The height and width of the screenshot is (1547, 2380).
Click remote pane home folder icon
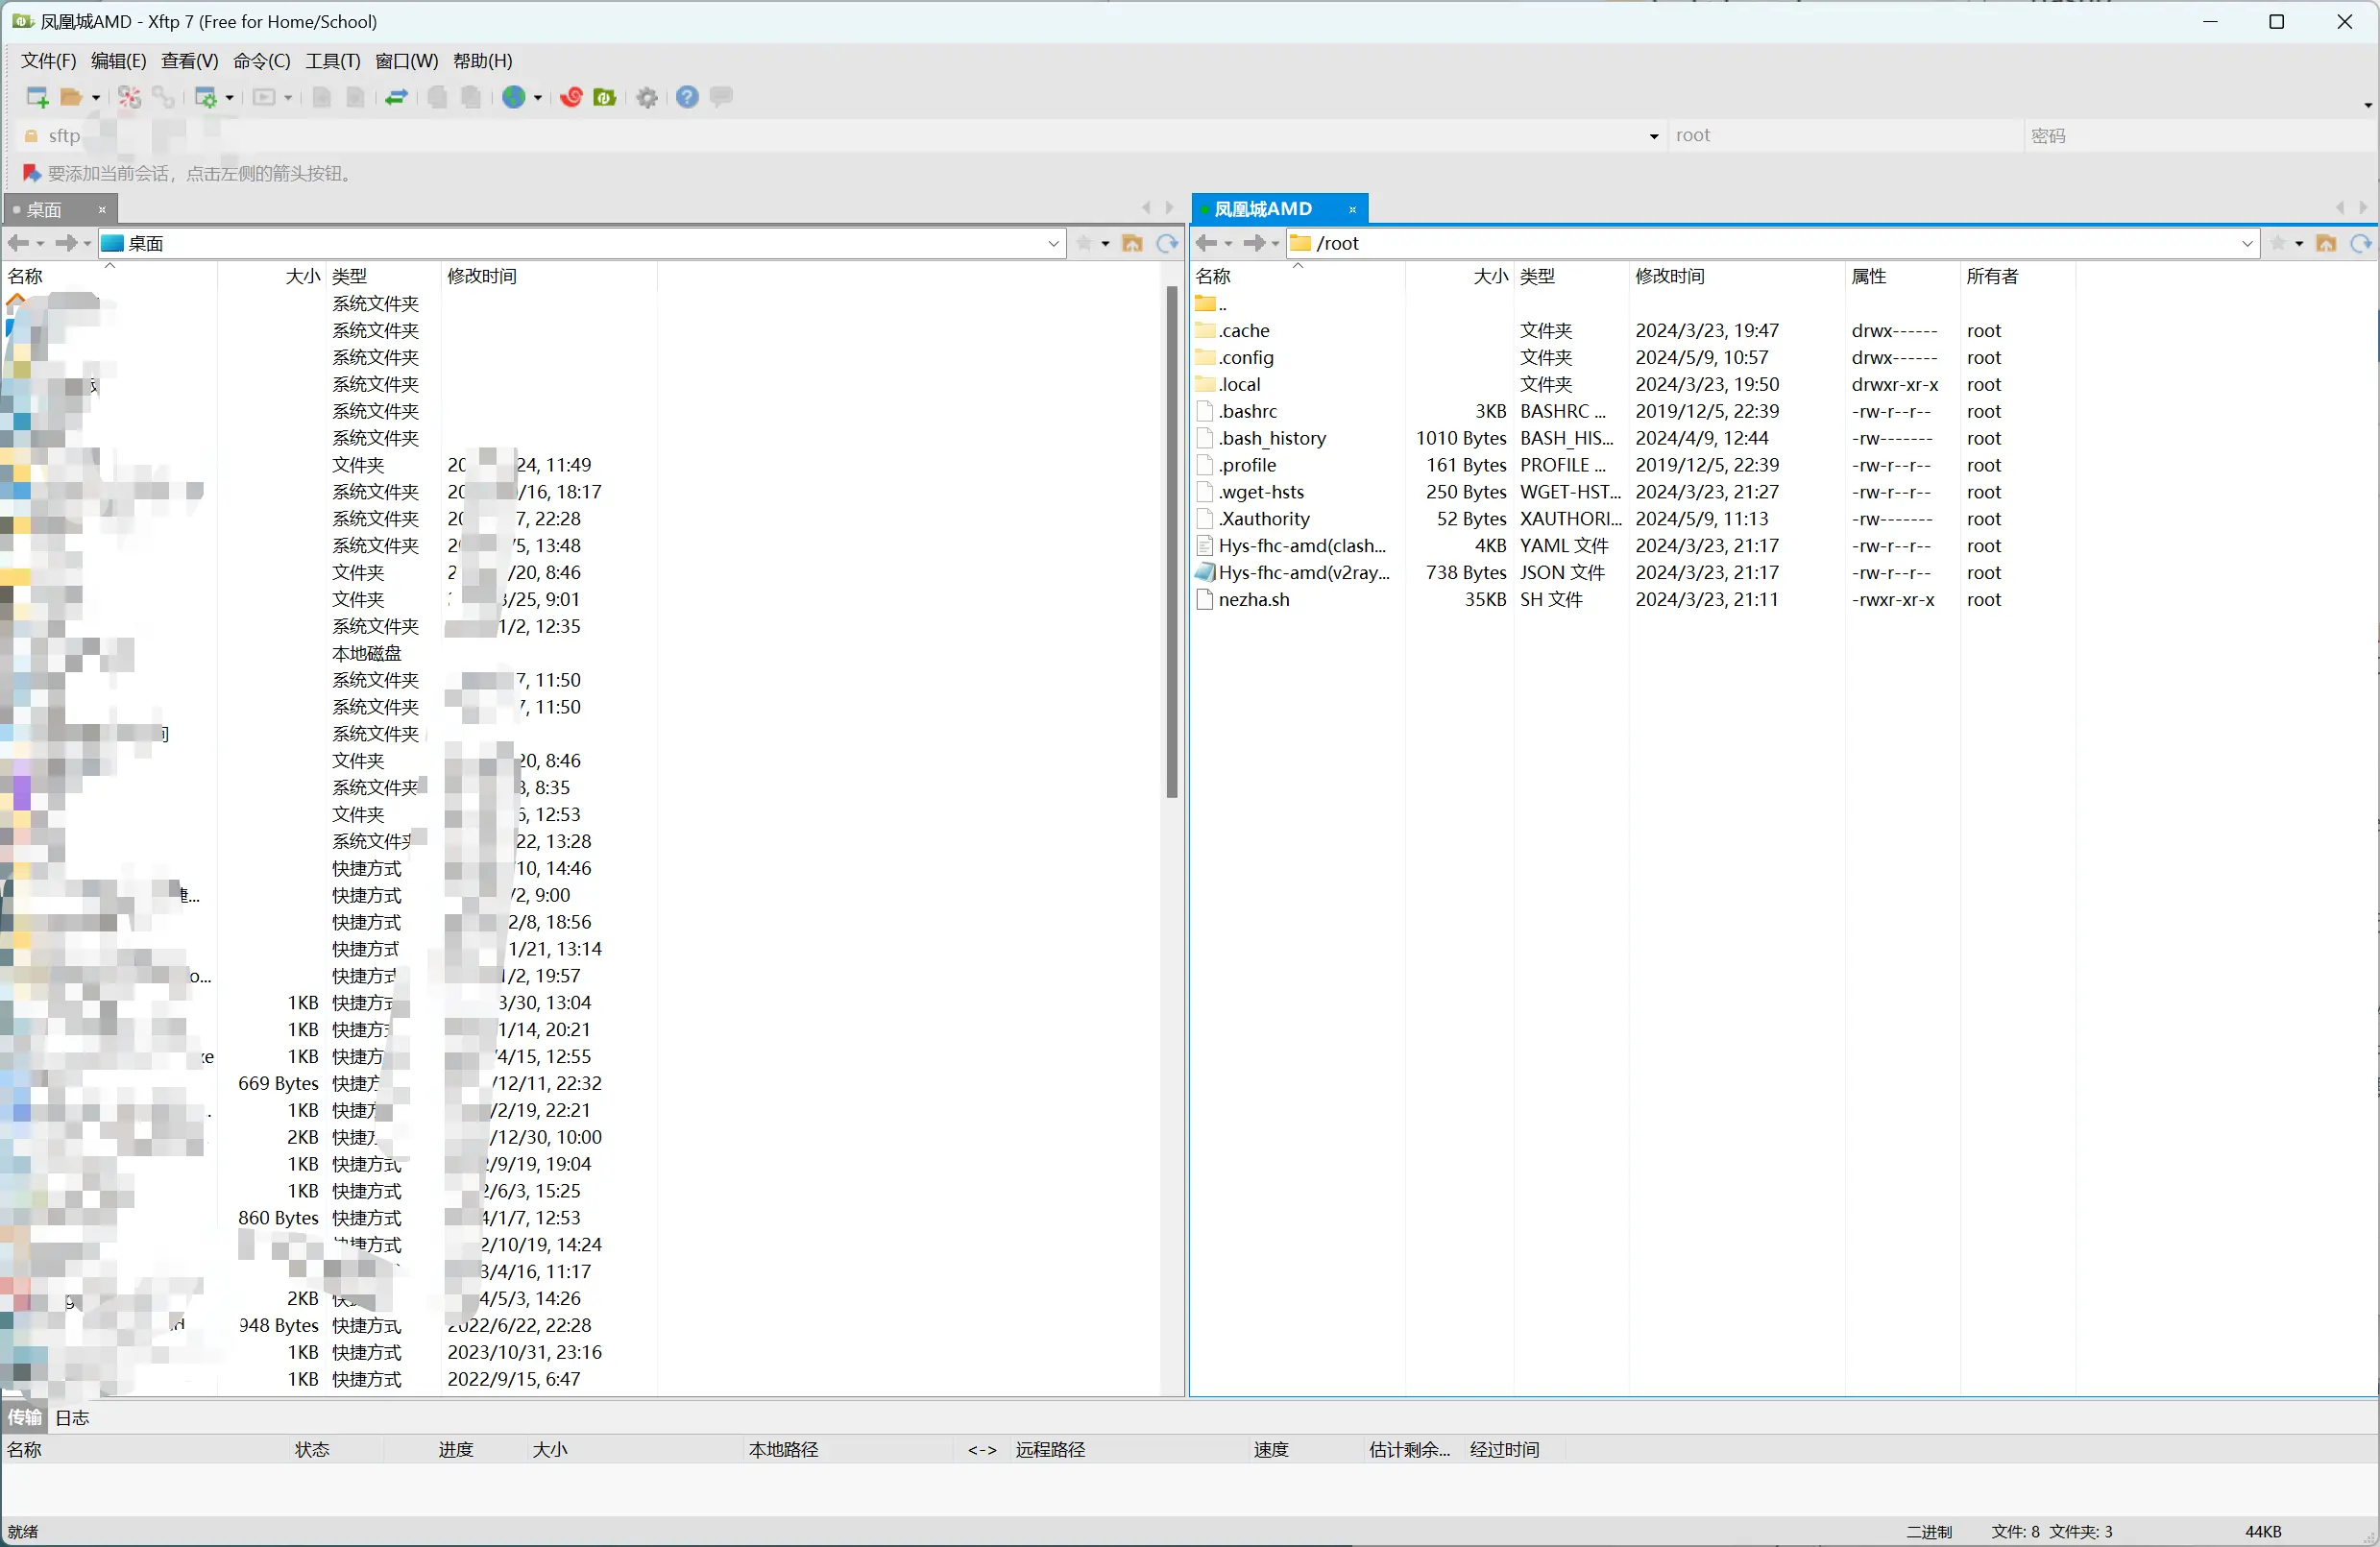2326,243
